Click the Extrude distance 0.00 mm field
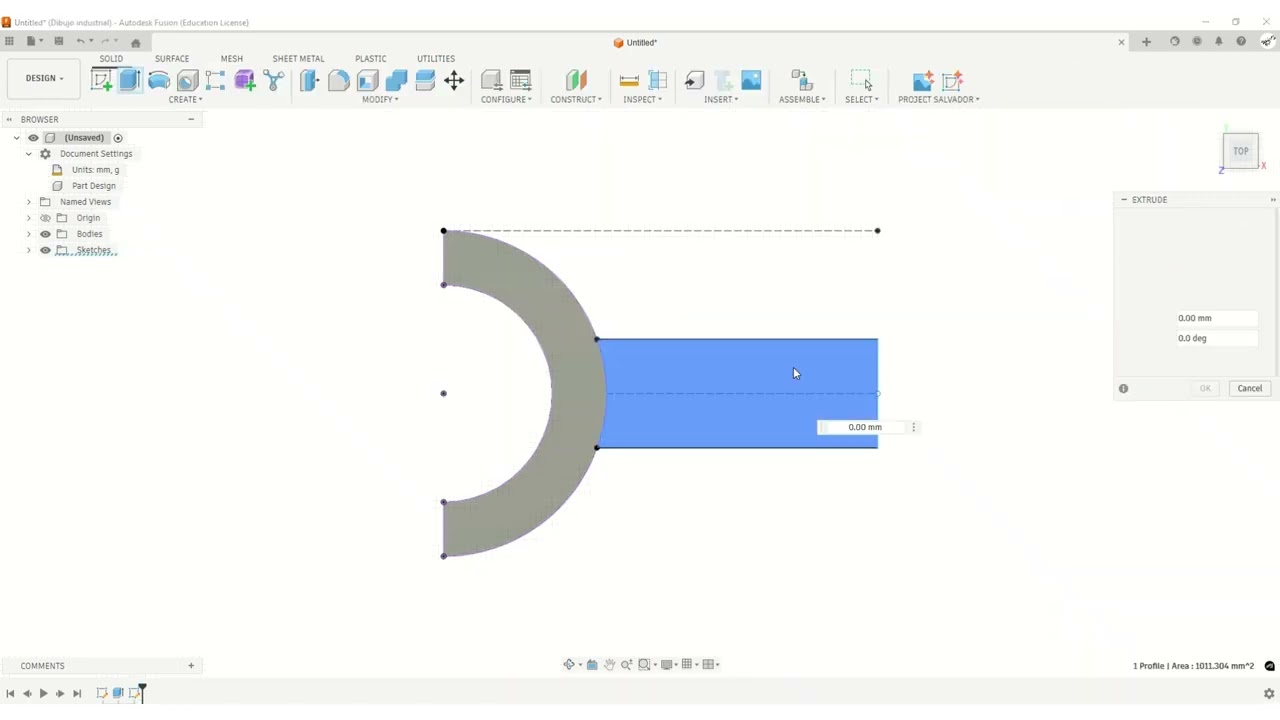 click(x=1216, y=318)
